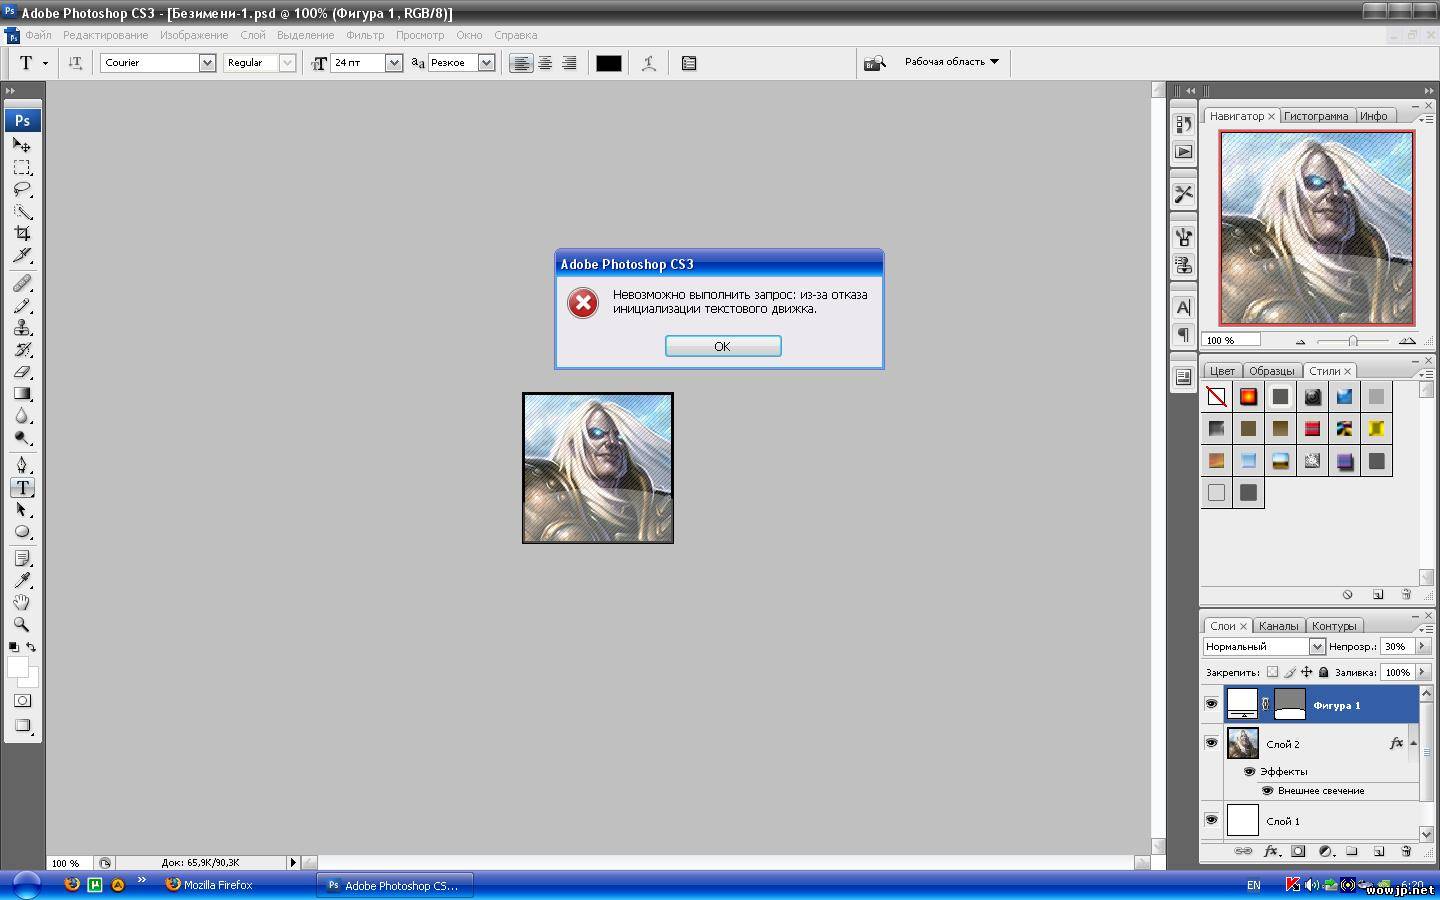
Task: Select the Lasso tool
Action: pyautogui.click(x=22, y=189)
